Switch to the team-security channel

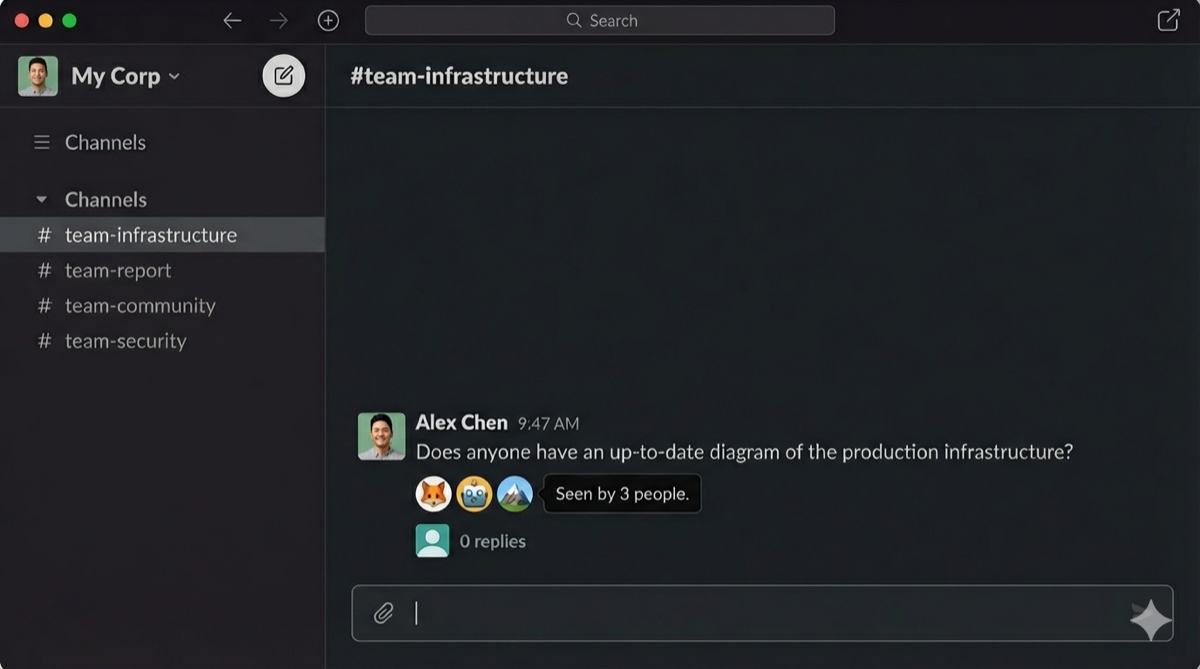click(x=125, y=341)
